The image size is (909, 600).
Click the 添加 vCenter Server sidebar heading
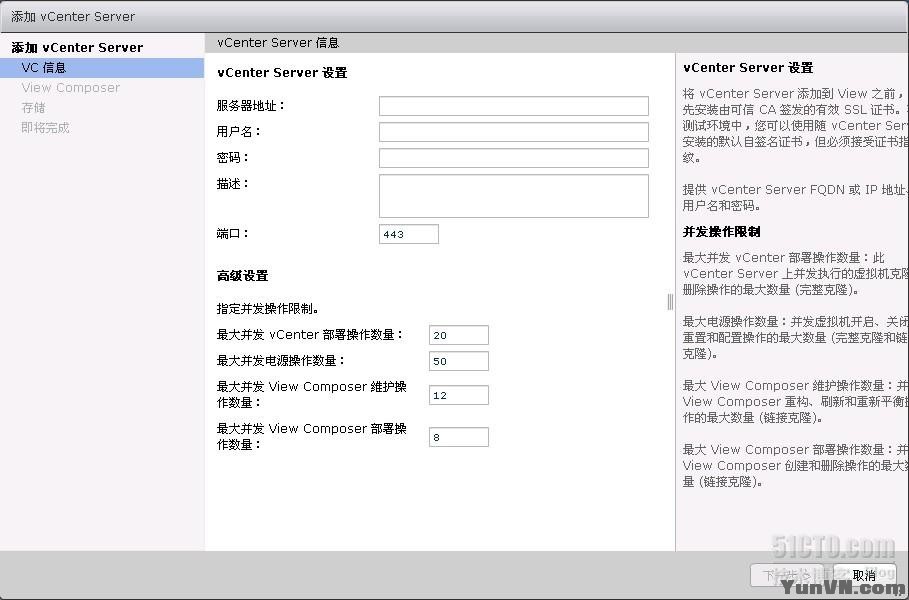(77, 48)
